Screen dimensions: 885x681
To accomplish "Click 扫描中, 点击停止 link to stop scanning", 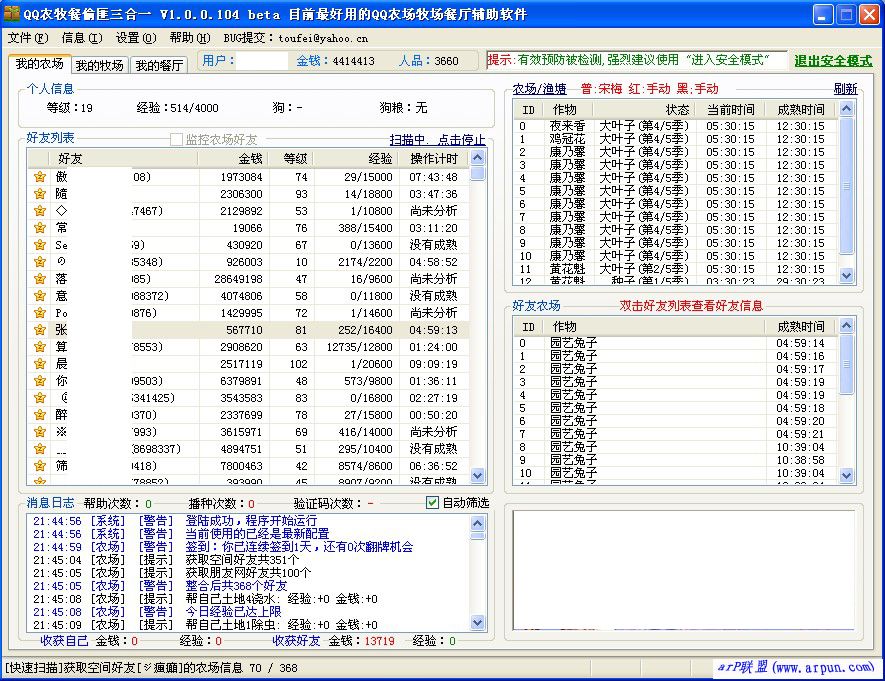I will 437,139.
